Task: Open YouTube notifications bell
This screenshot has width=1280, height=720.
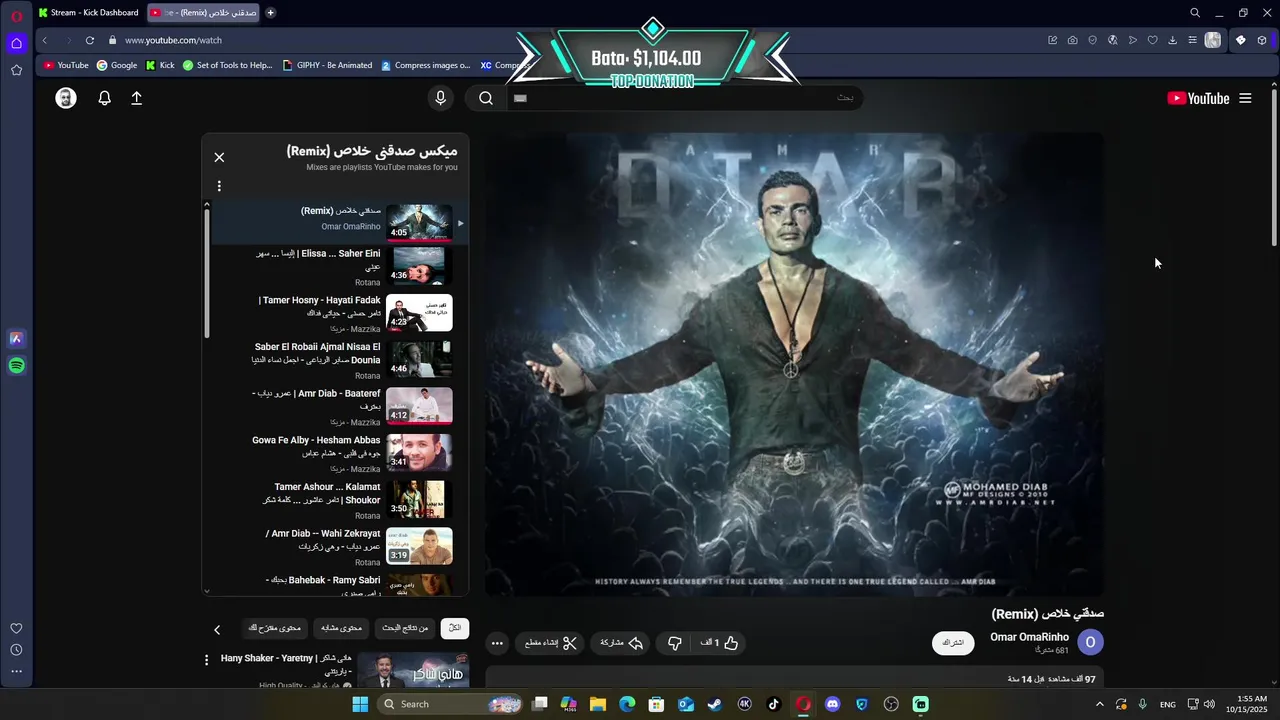Action: click(104, 98)
